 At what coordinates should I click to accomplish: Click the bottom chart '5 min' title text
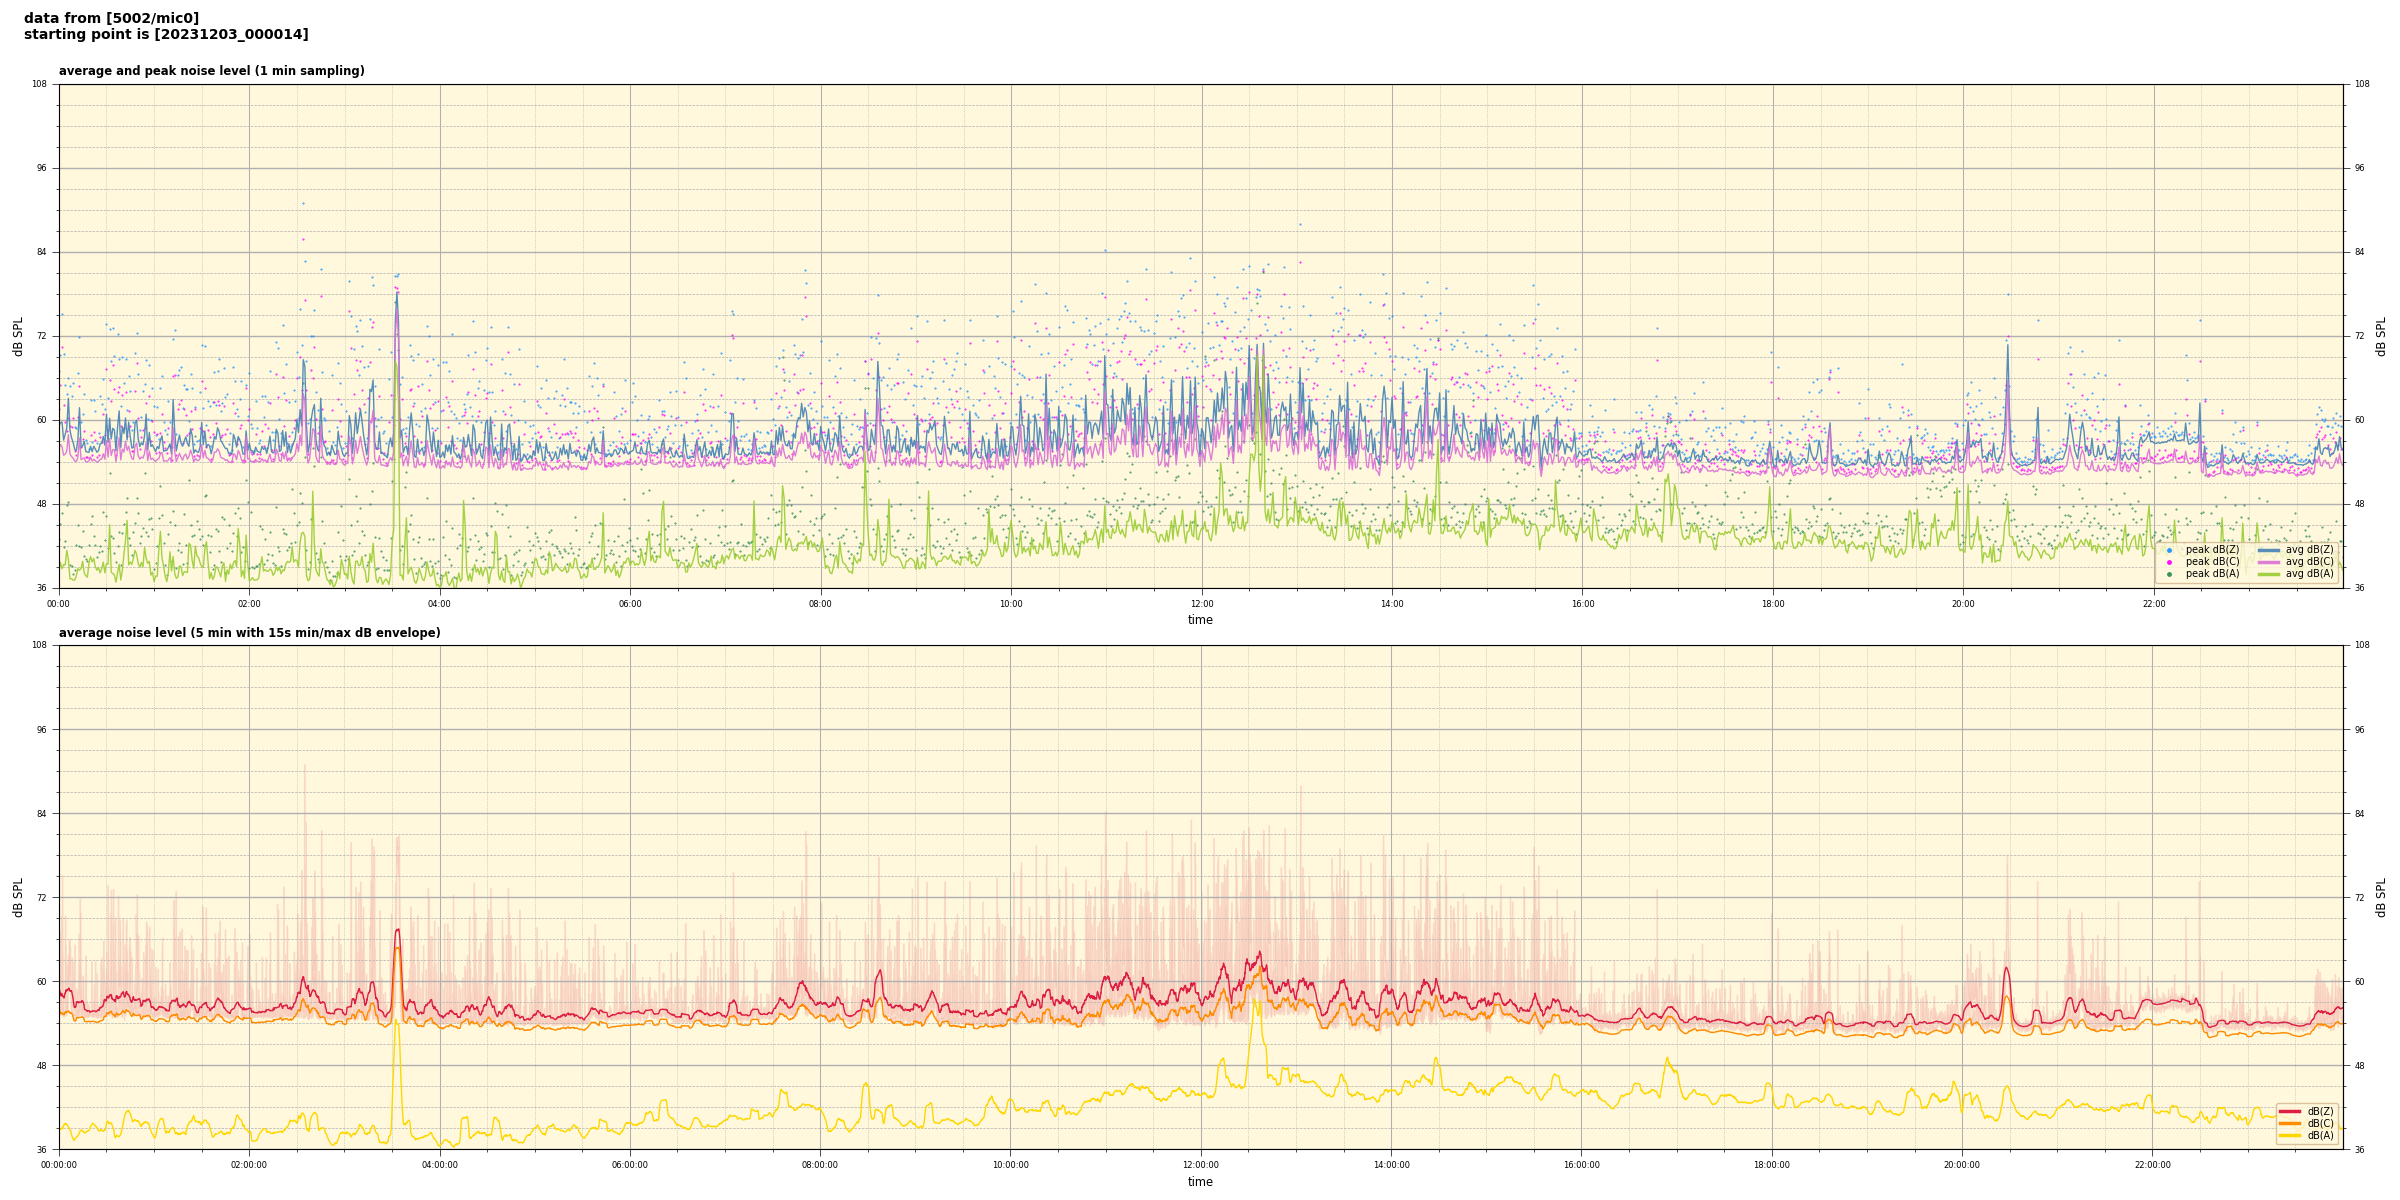click(x=249, y=633)
